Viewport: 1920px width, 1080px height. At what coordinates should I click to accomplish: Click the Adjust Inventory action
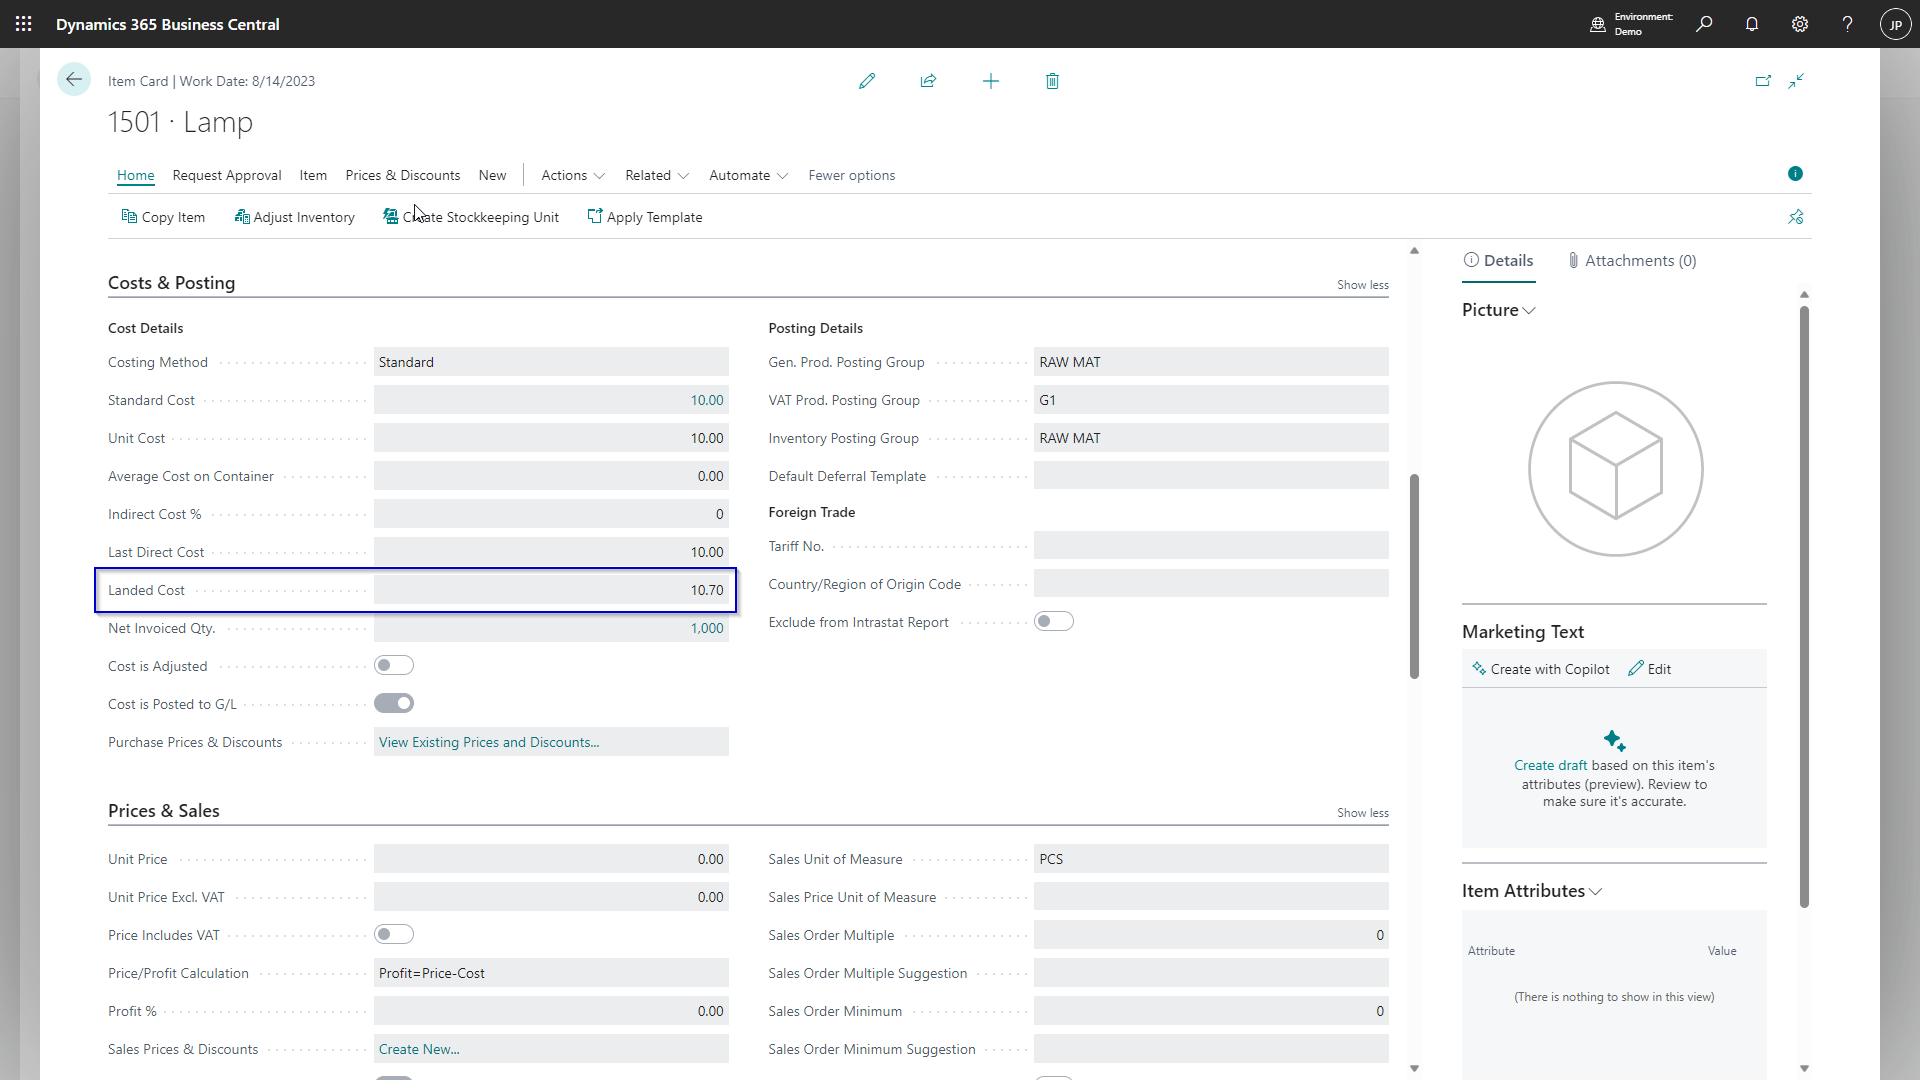point(295,217)
